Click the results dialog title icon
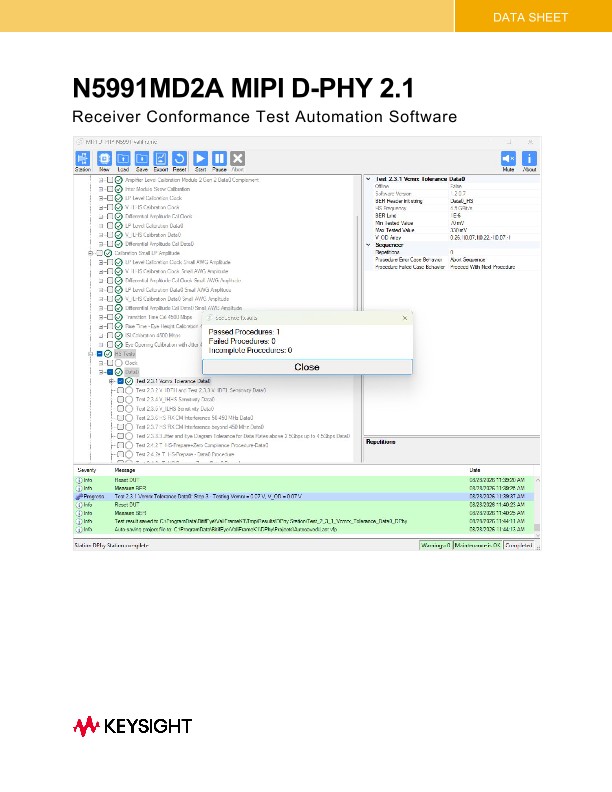The height and width of the screenshot is (792, 612). click(x=209, y=318)
